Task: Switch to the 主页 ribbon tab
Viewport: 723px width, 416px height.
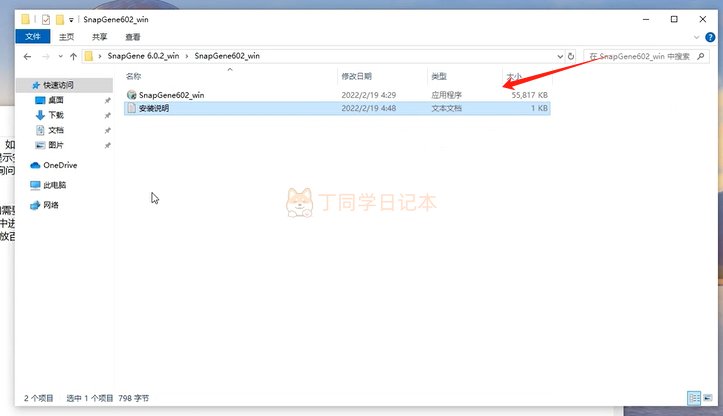Action: click(66, 37)
